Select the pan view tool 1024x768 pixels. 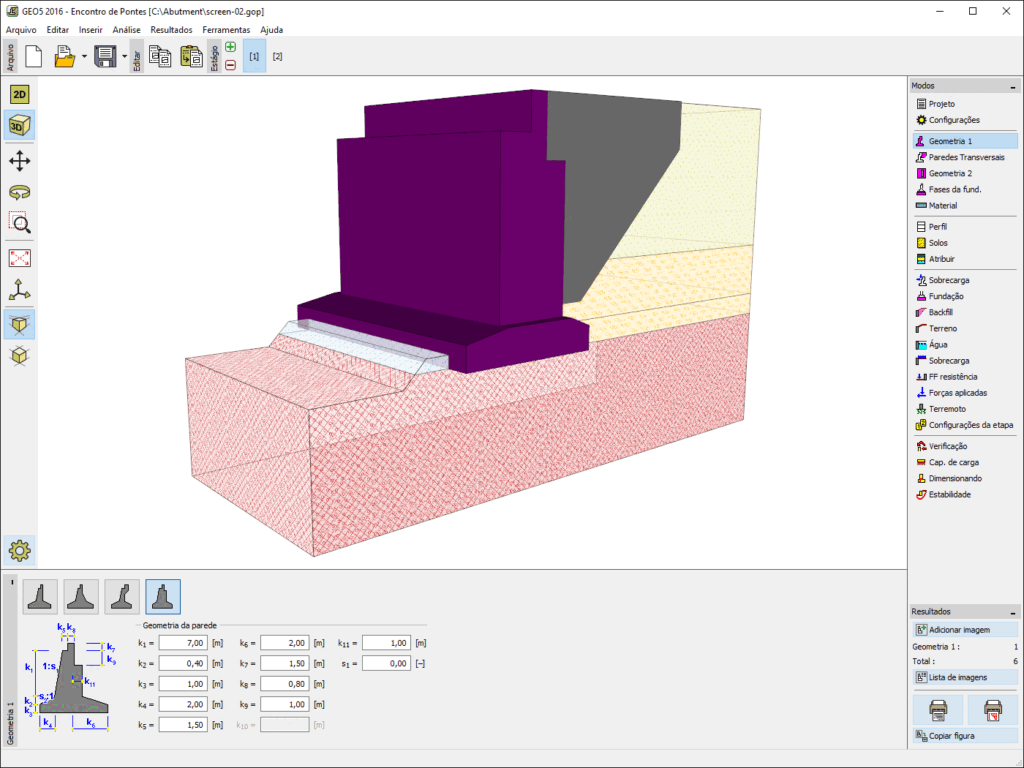pyautogui.click(x=20, y=161)
